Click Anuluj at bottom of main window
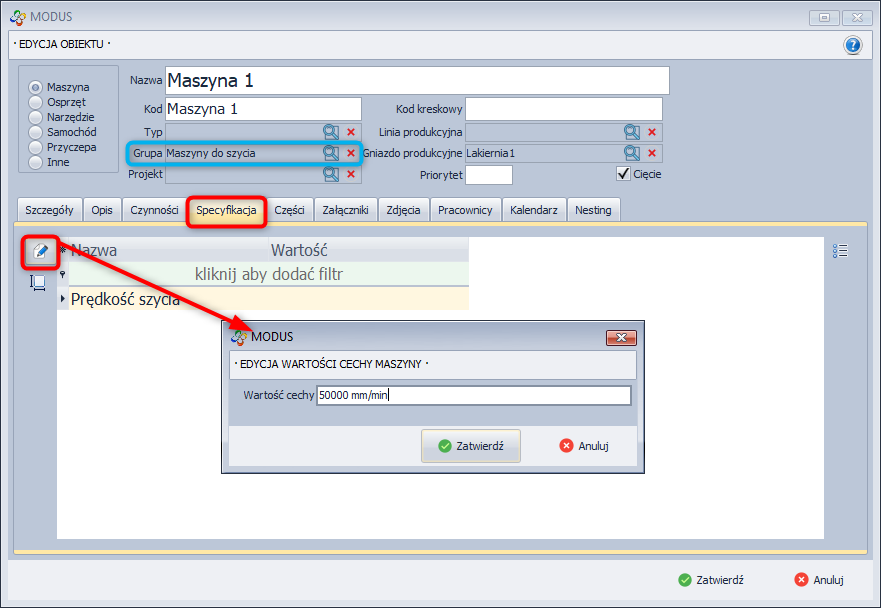 point(819,580)
